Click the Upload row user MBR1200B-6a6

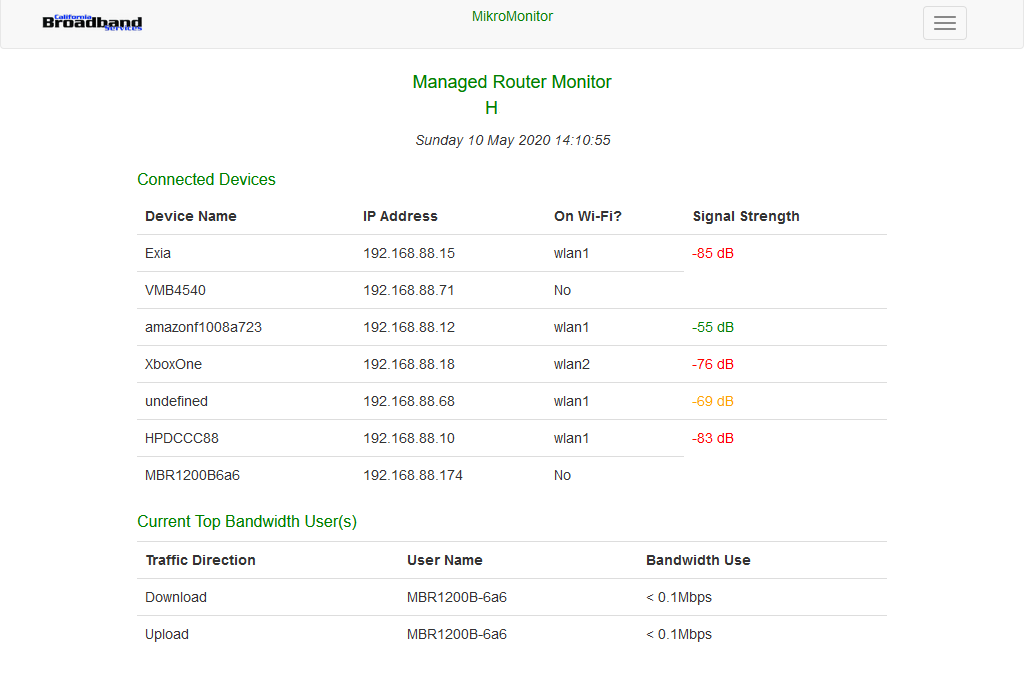456,634
